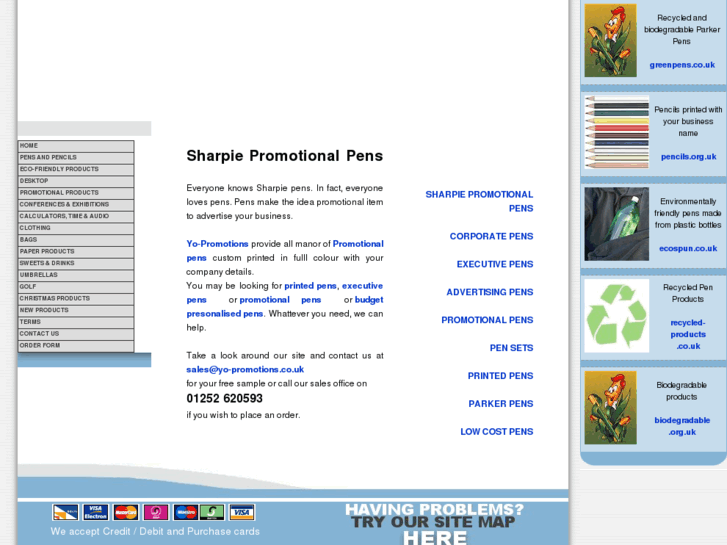
Task: Click cartoon image beside Recycled Parker Pens
Action: coord(610,40)
